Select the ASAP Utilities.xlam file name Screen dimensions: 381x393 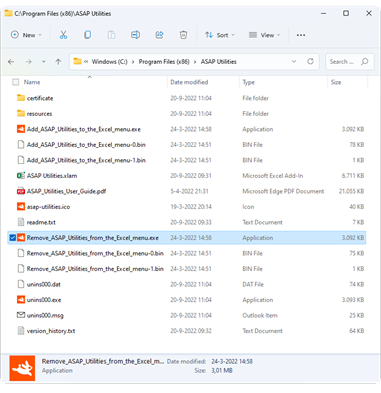[x=52, y=176]
